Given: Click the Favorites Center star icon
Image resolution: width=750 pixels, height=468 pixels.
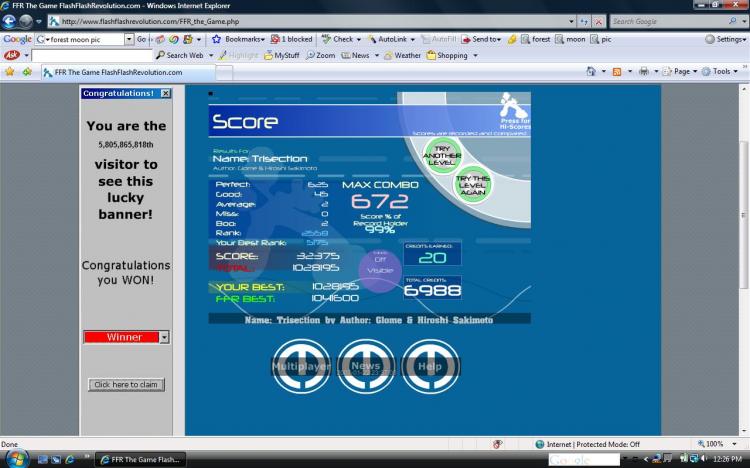Looking at the screenshot, I should click(10, 72).
